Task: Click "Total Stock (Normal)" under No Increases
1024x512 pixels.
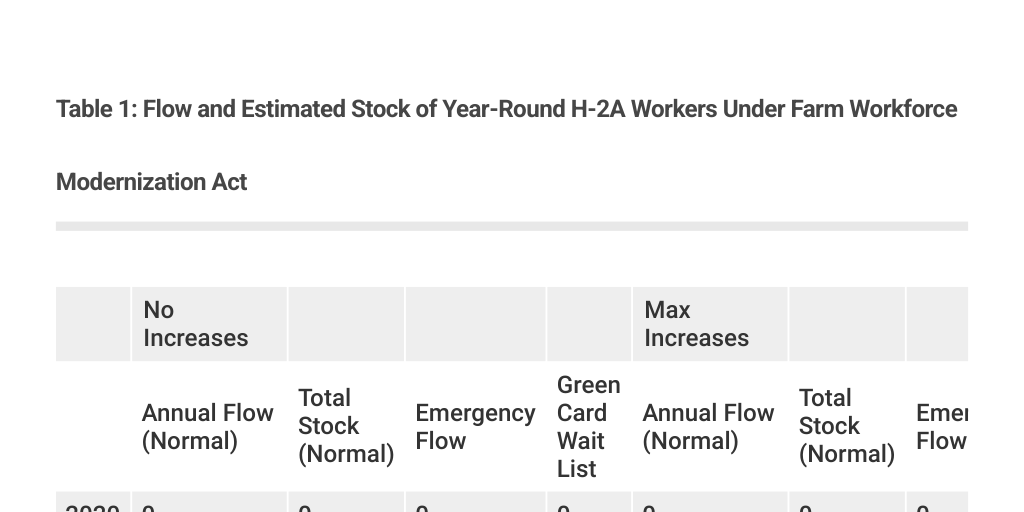Action: (346, 426)
